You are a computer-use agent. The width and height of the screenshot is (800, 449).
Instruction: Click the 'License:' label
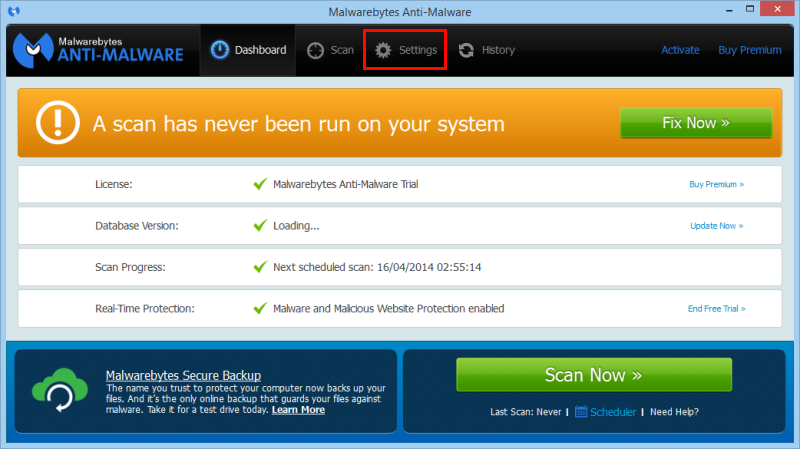point(113,184)
